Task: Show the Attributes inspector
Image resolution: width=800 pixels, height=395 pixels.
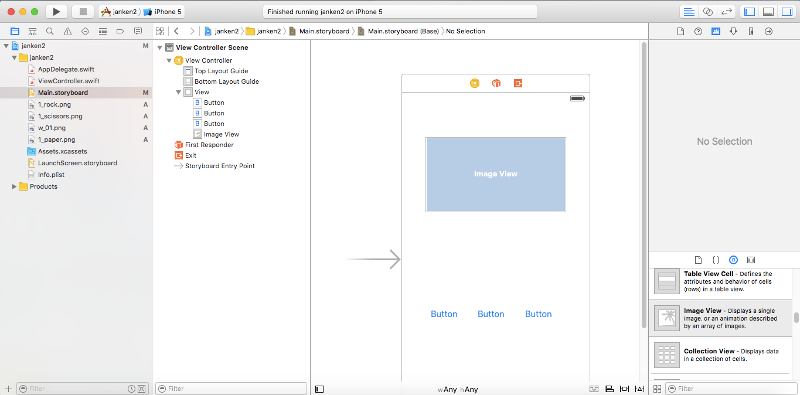Action: (x=733, y=31)
